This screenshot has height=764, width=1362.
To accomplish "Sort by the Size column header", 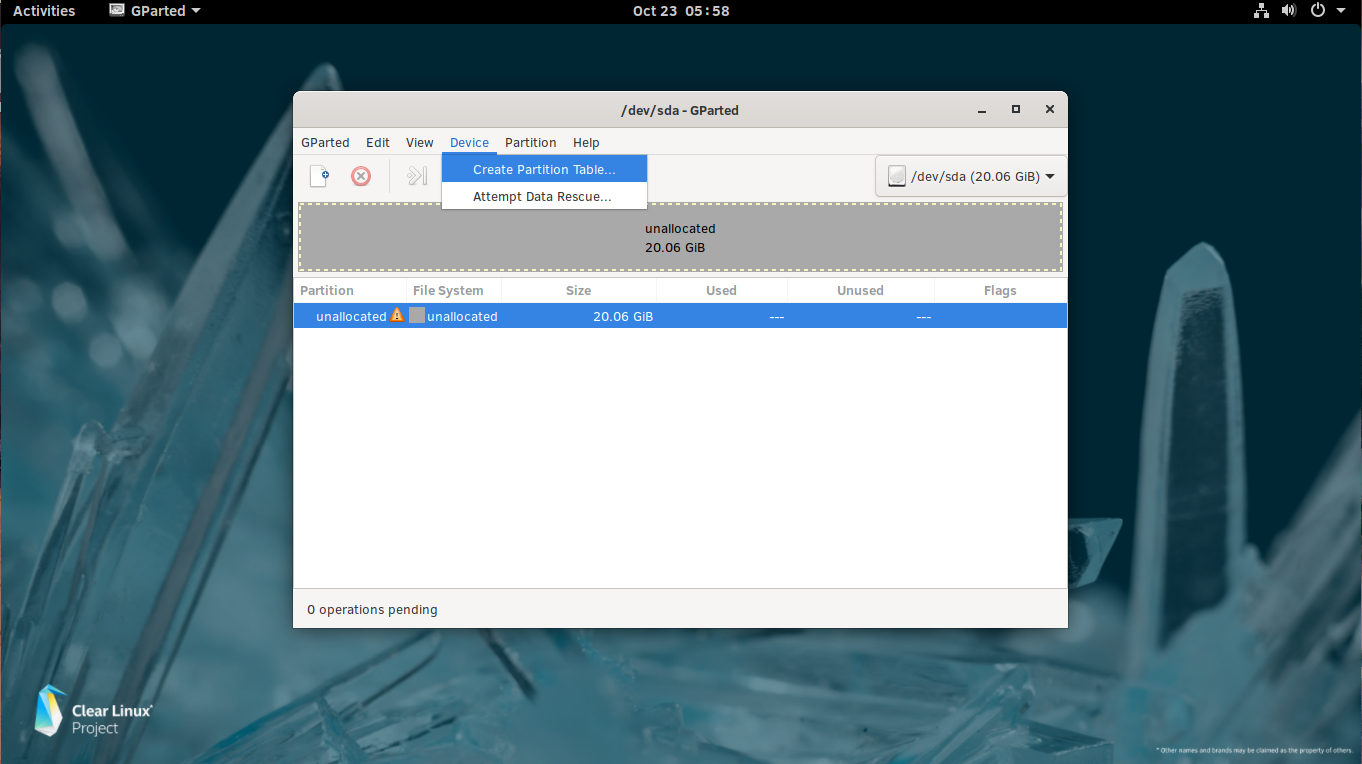I will pos(579,290).
